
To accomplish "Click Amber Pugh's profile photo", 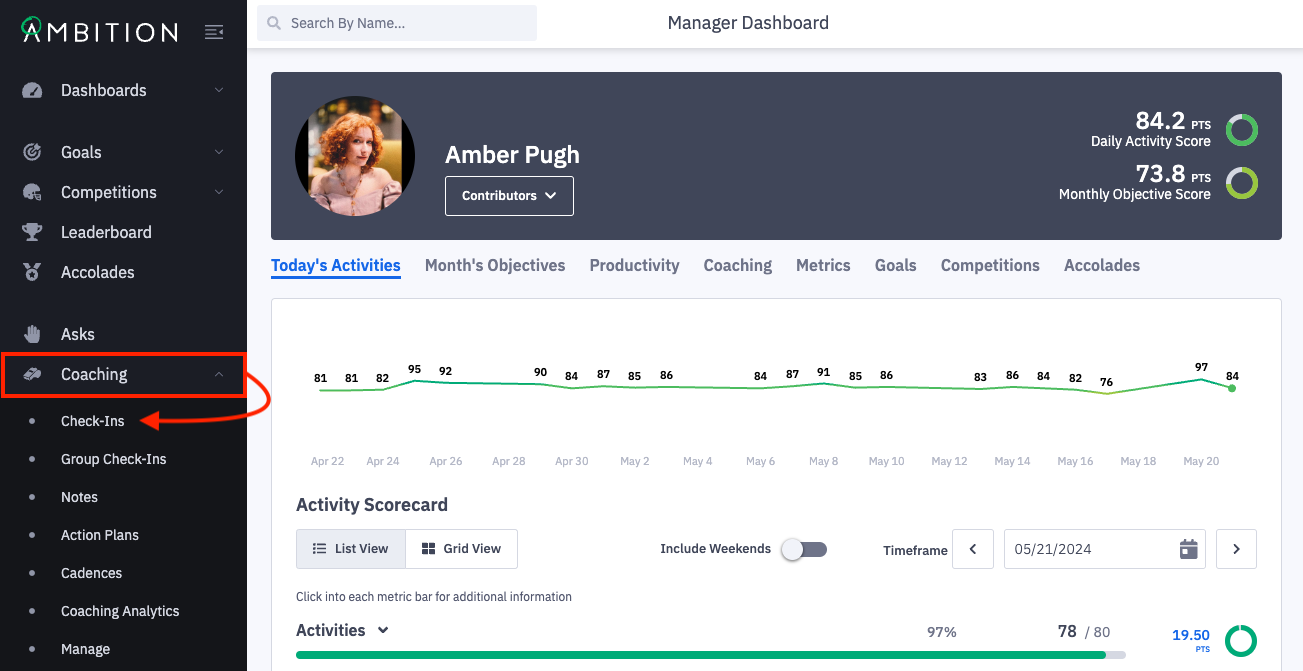I will pos(355,156).
